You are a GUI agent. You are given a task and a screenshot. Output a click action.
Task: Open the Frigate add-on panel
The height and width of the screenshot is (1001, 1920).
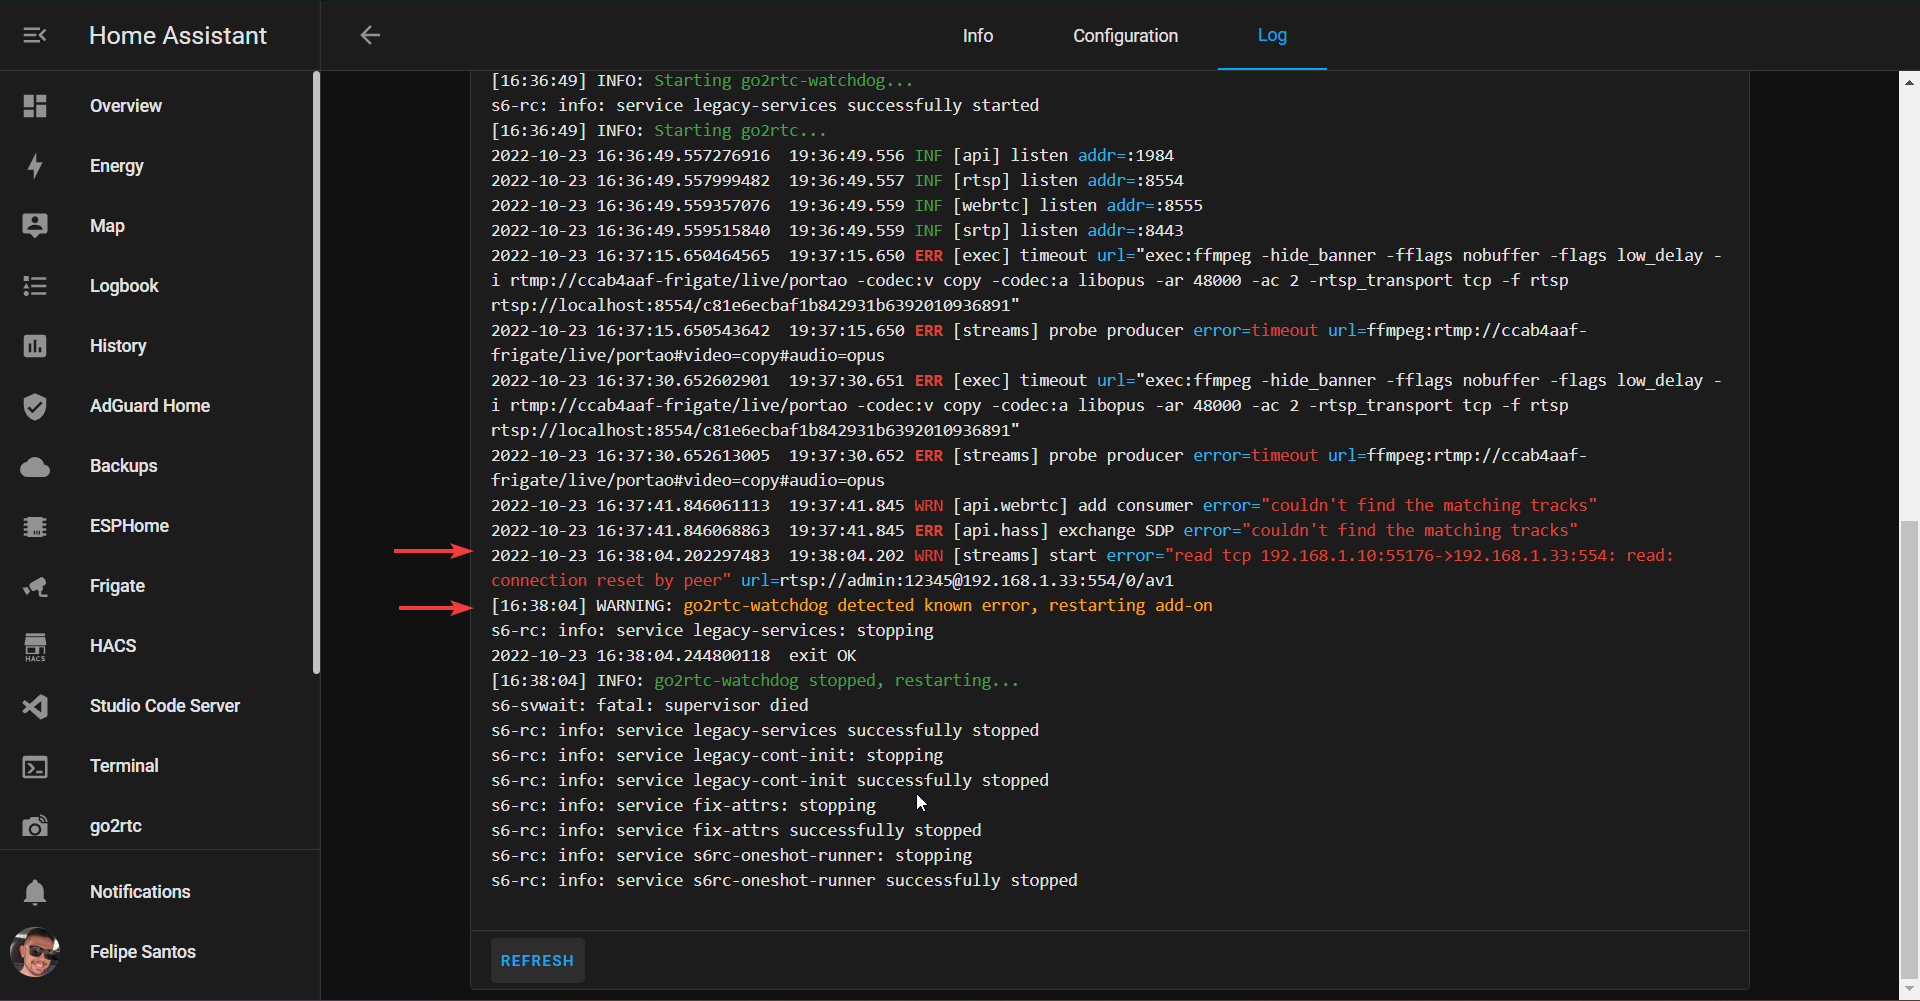point(117,586)
